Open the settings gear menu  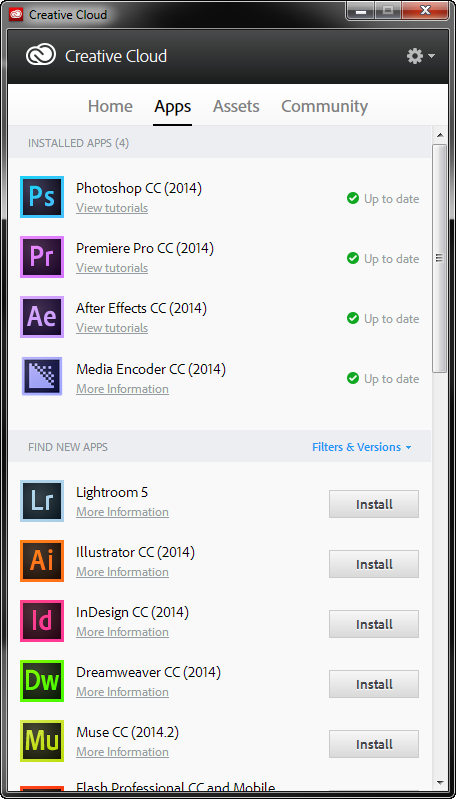pyautogui.click(x=420, y=56)
